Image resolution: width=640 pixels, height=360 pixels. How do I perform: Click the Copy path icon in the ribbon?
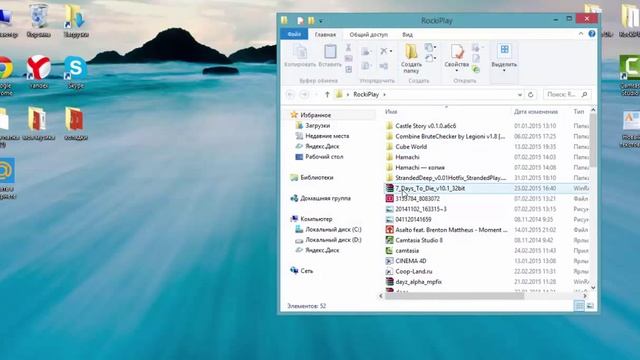point(348,59)
